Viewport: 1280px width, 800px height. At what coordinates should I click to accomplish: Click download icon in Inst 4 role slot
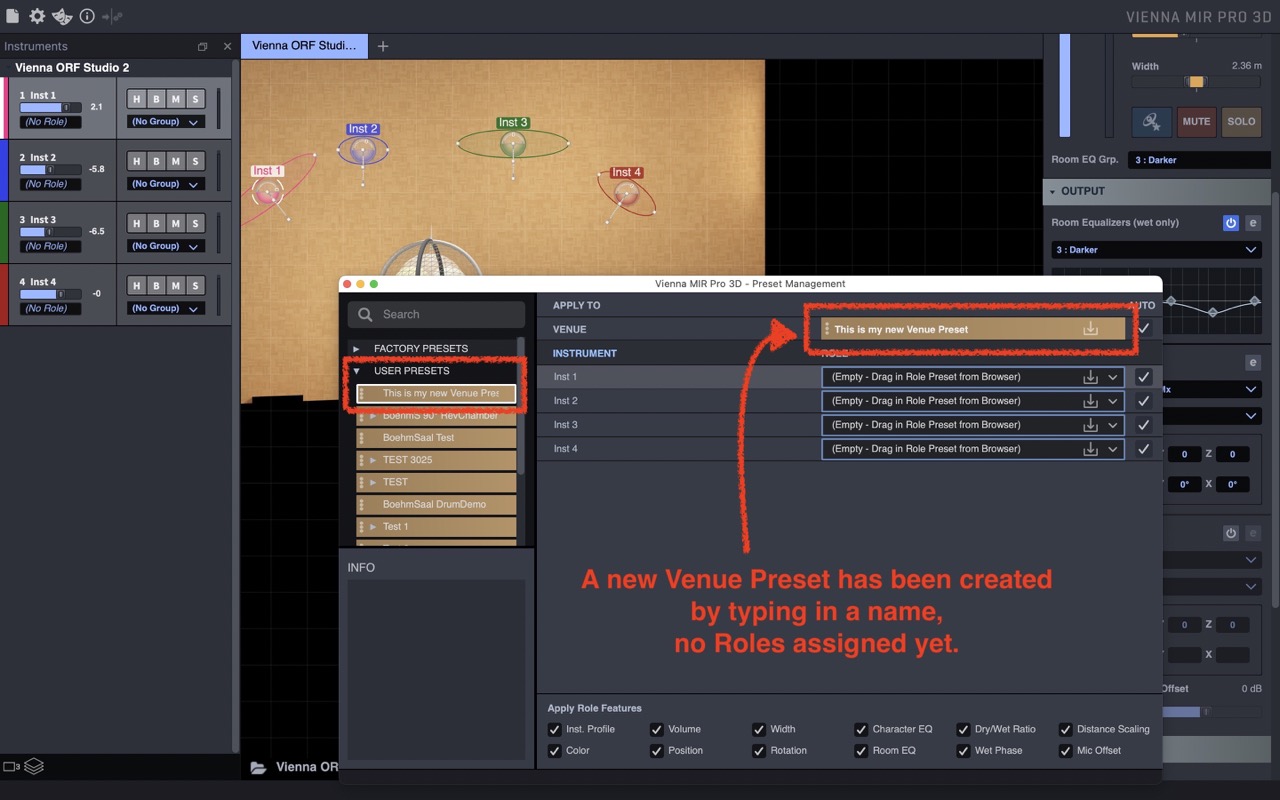click(1091, 449)
